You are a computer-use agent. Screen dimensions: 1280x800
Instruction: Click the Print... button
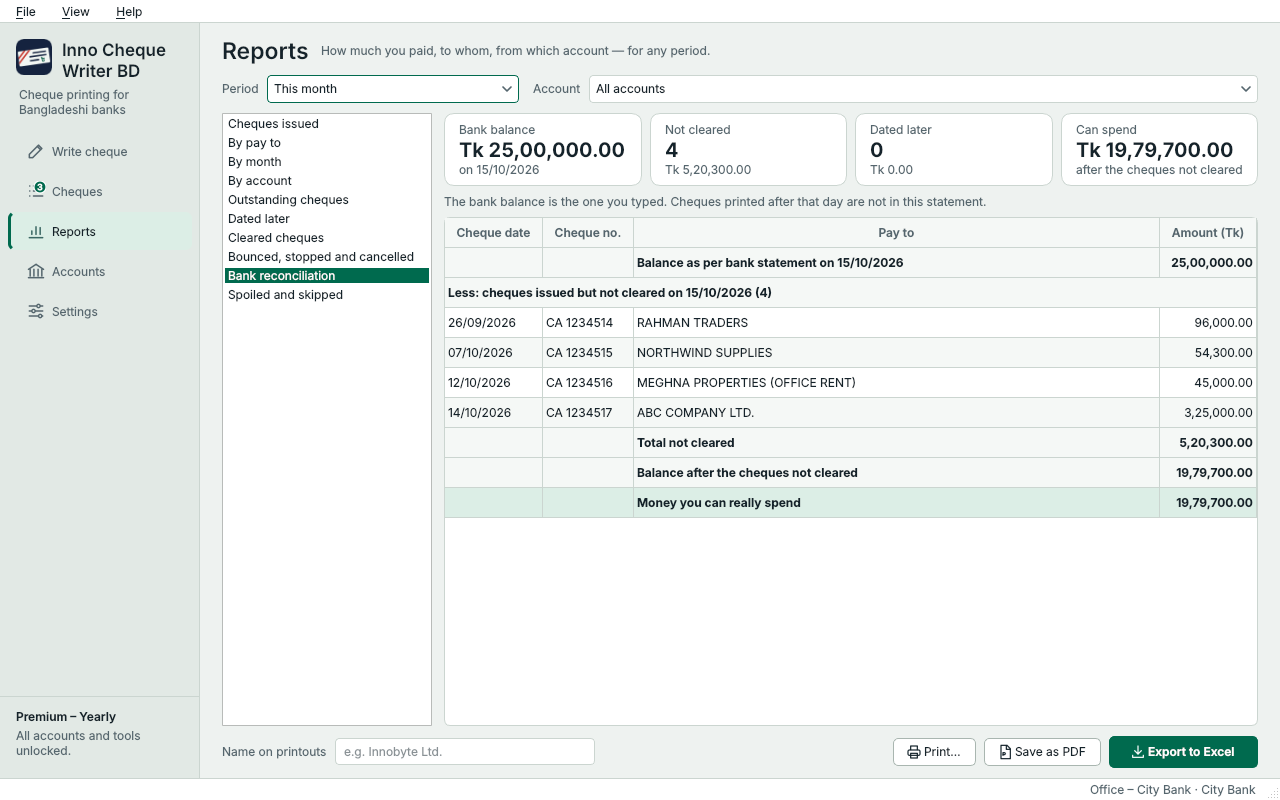coord(934,752)
